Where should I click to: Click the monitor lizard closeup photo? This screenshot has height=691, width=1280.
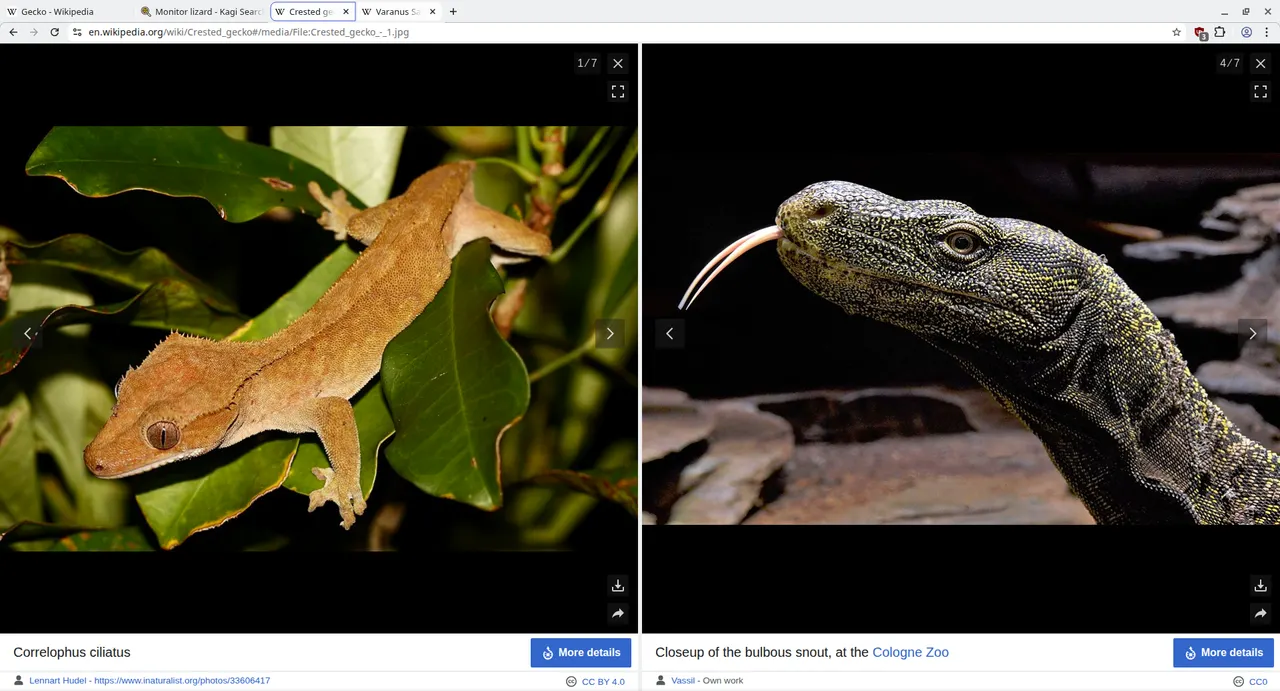coord(961,338)
